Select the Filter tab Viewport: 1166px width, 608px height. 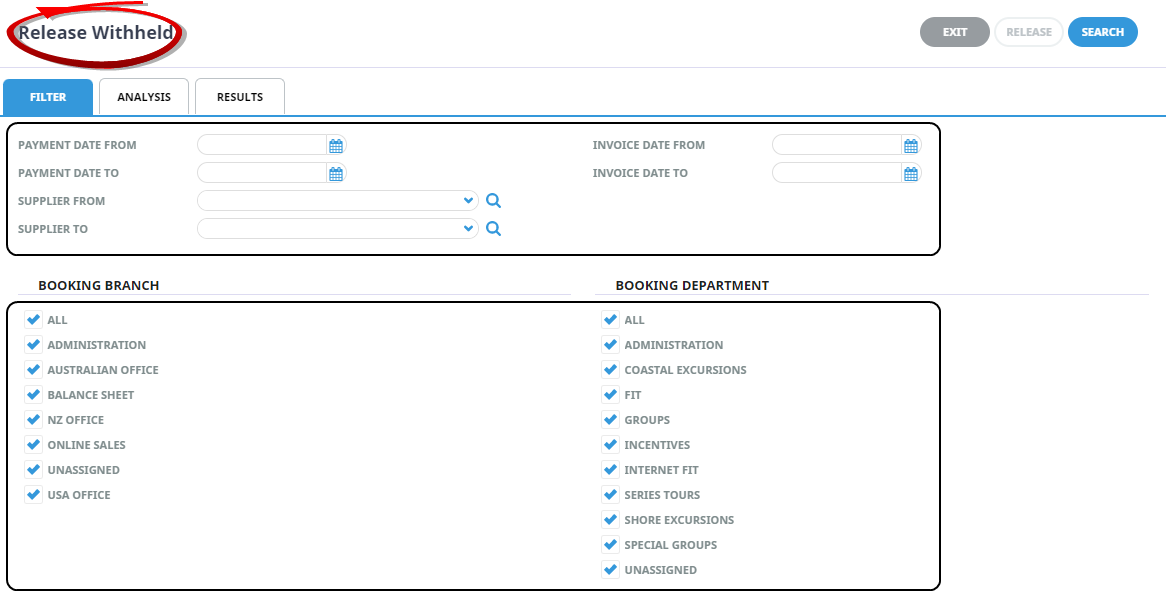(x=48, y=97)
